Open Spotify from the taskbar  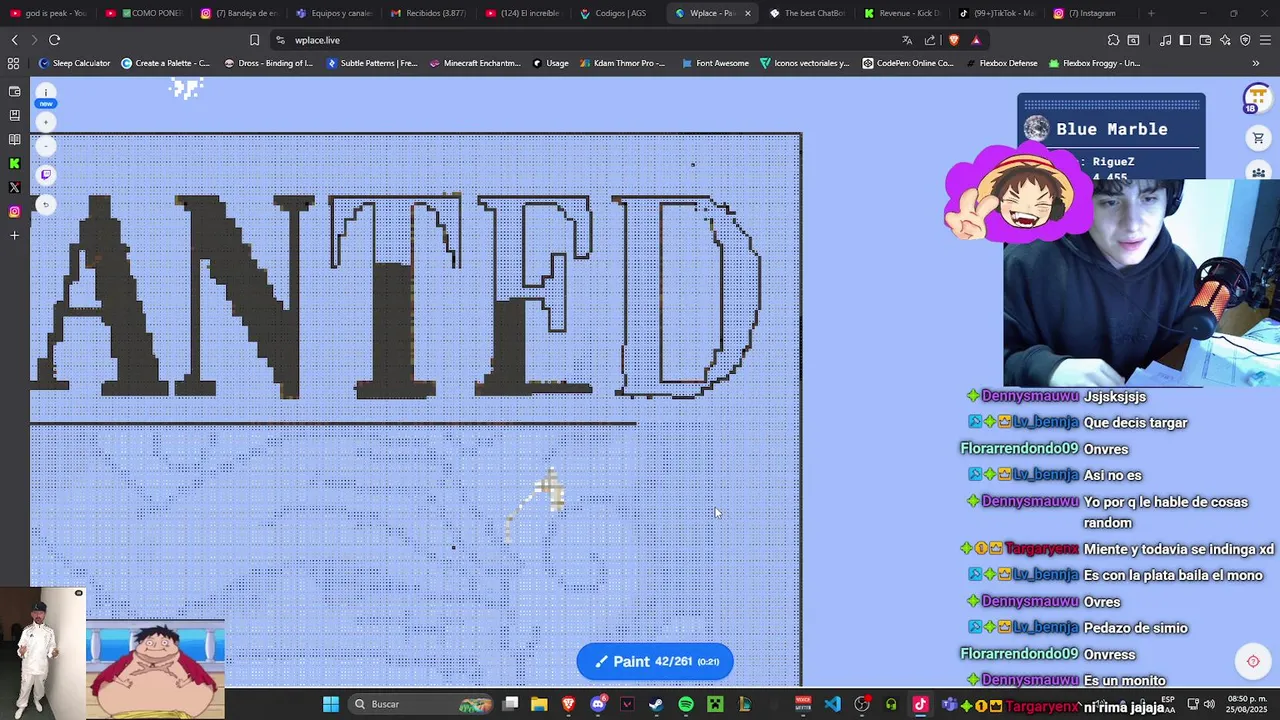(x=686, y=704)
